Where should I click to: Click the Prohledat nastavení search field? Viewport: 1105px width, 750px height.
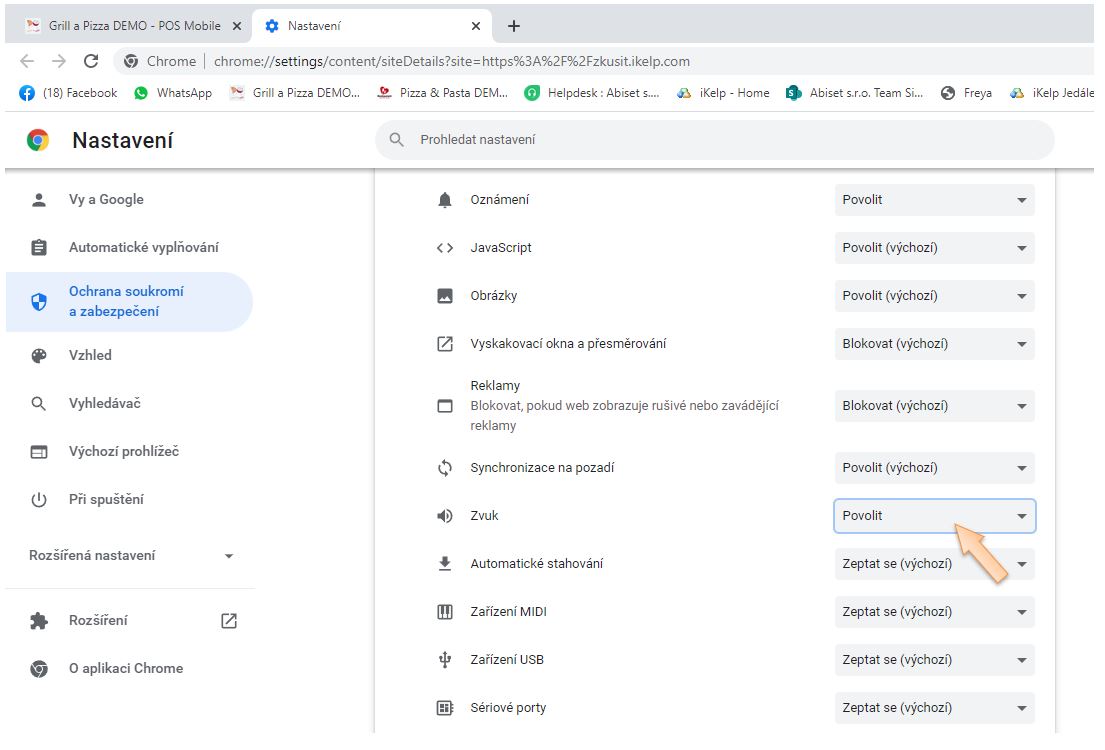click(x=714, y=140)
